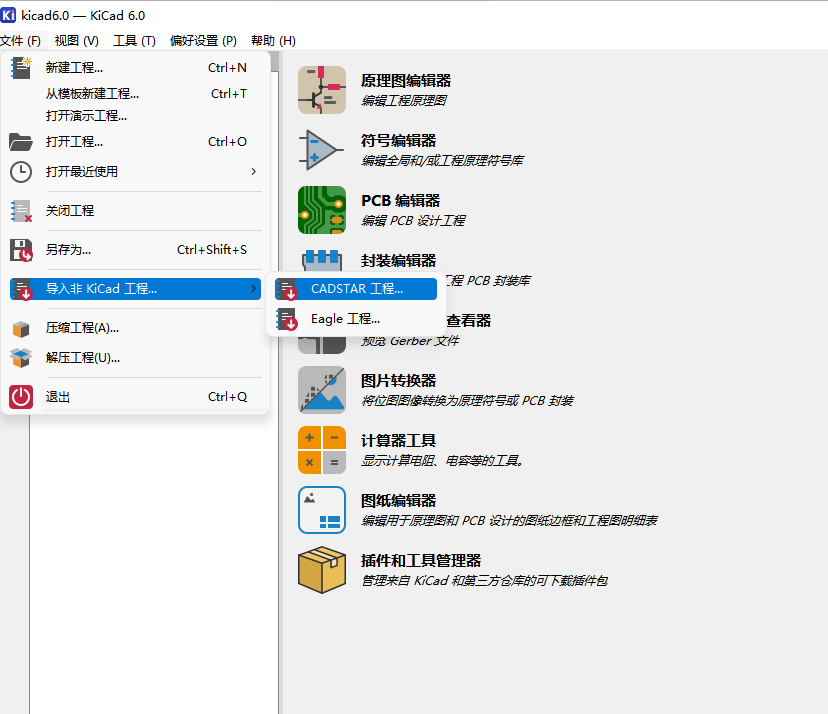828x714 pixels.
Task: Click the 符号编辑器 title text
Action: click(x=399, y=141)
